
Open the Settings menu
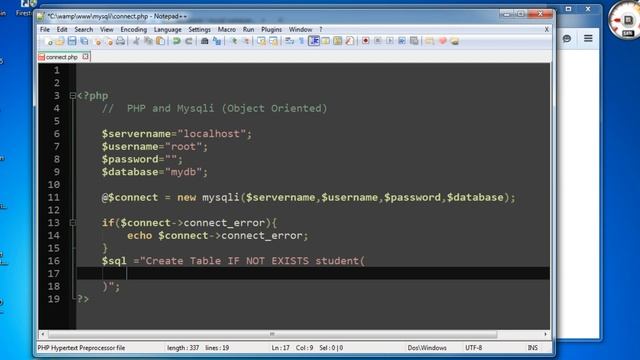(x=199, y=29)
